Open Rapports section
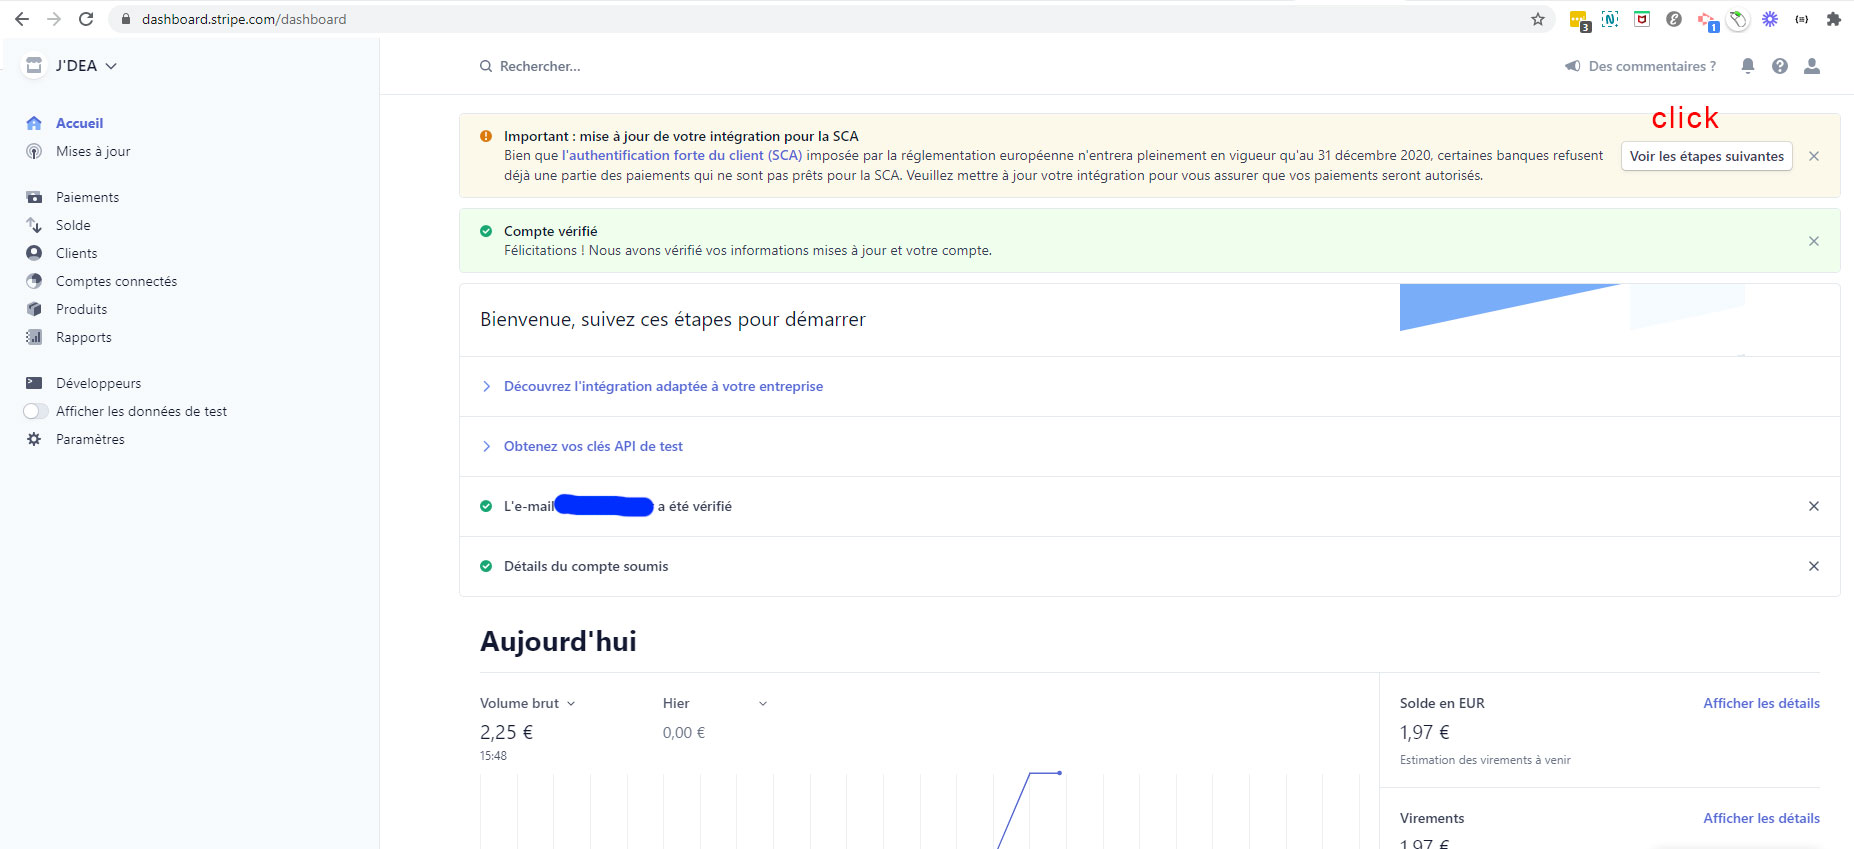Viewport: 1854px width, 849px height. 84,337
